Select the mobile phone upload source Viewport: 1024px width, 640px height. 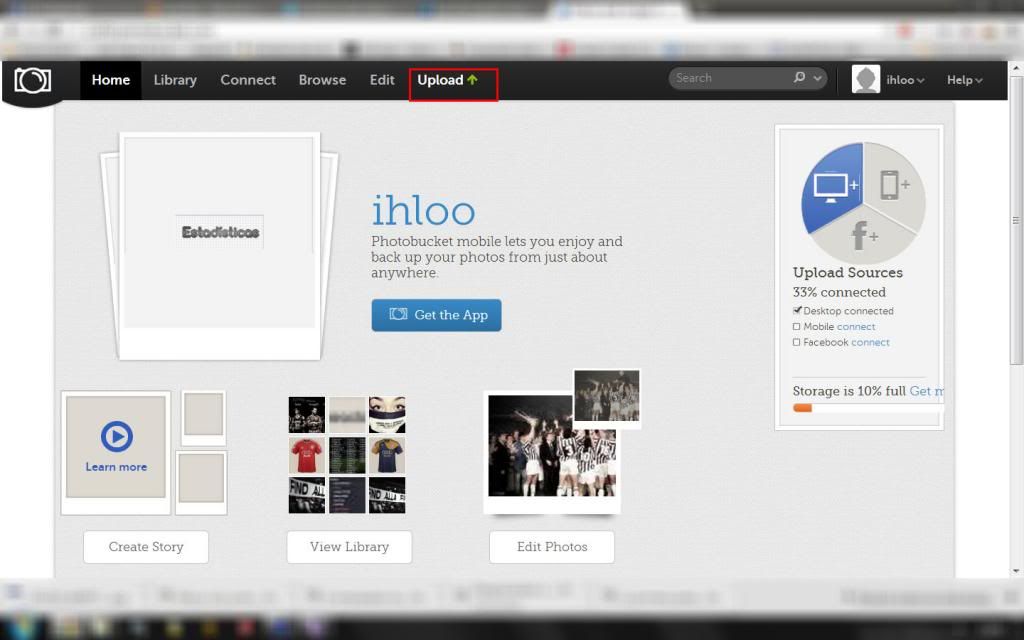tap(893, 185)
